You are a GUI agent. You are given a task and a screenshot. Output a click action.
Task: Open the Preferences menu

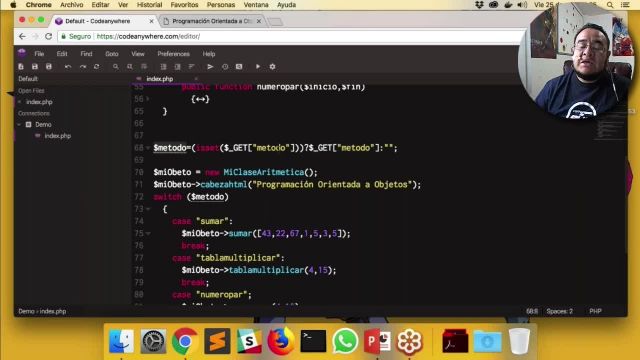coord(173,54)
